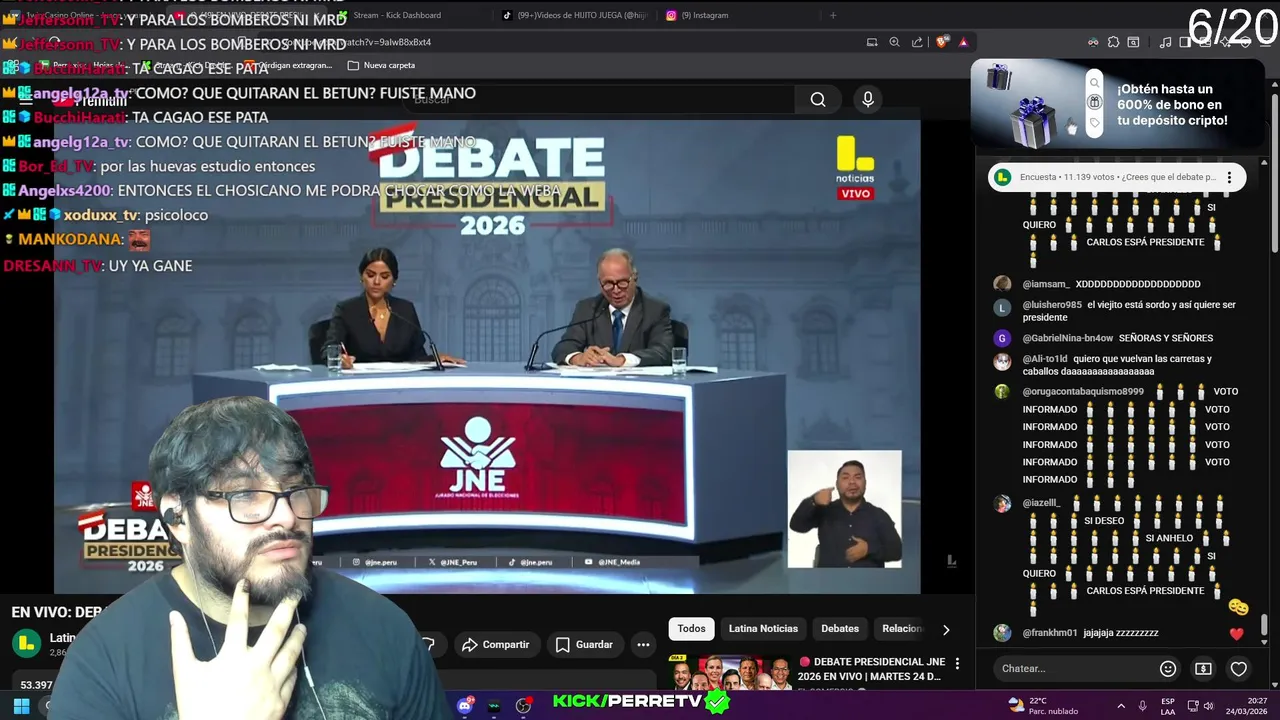Image resolution: width=1280 pixels, height=720 pixels.
Task: Expand the system tray hidden icons chevron
Action: click(1121, 706)
